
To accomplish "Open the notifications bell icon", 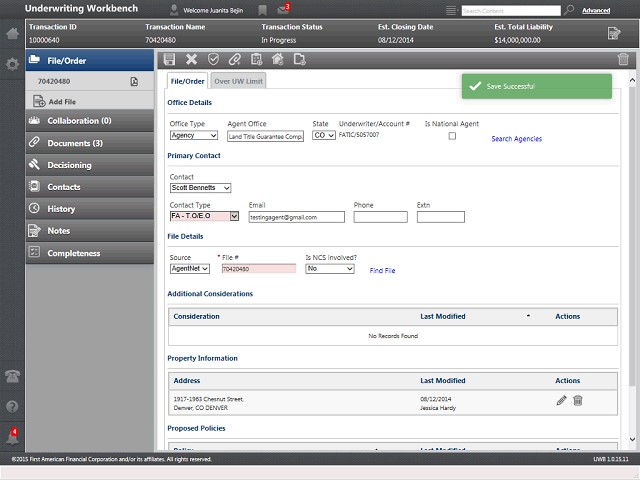I will 12,437.
